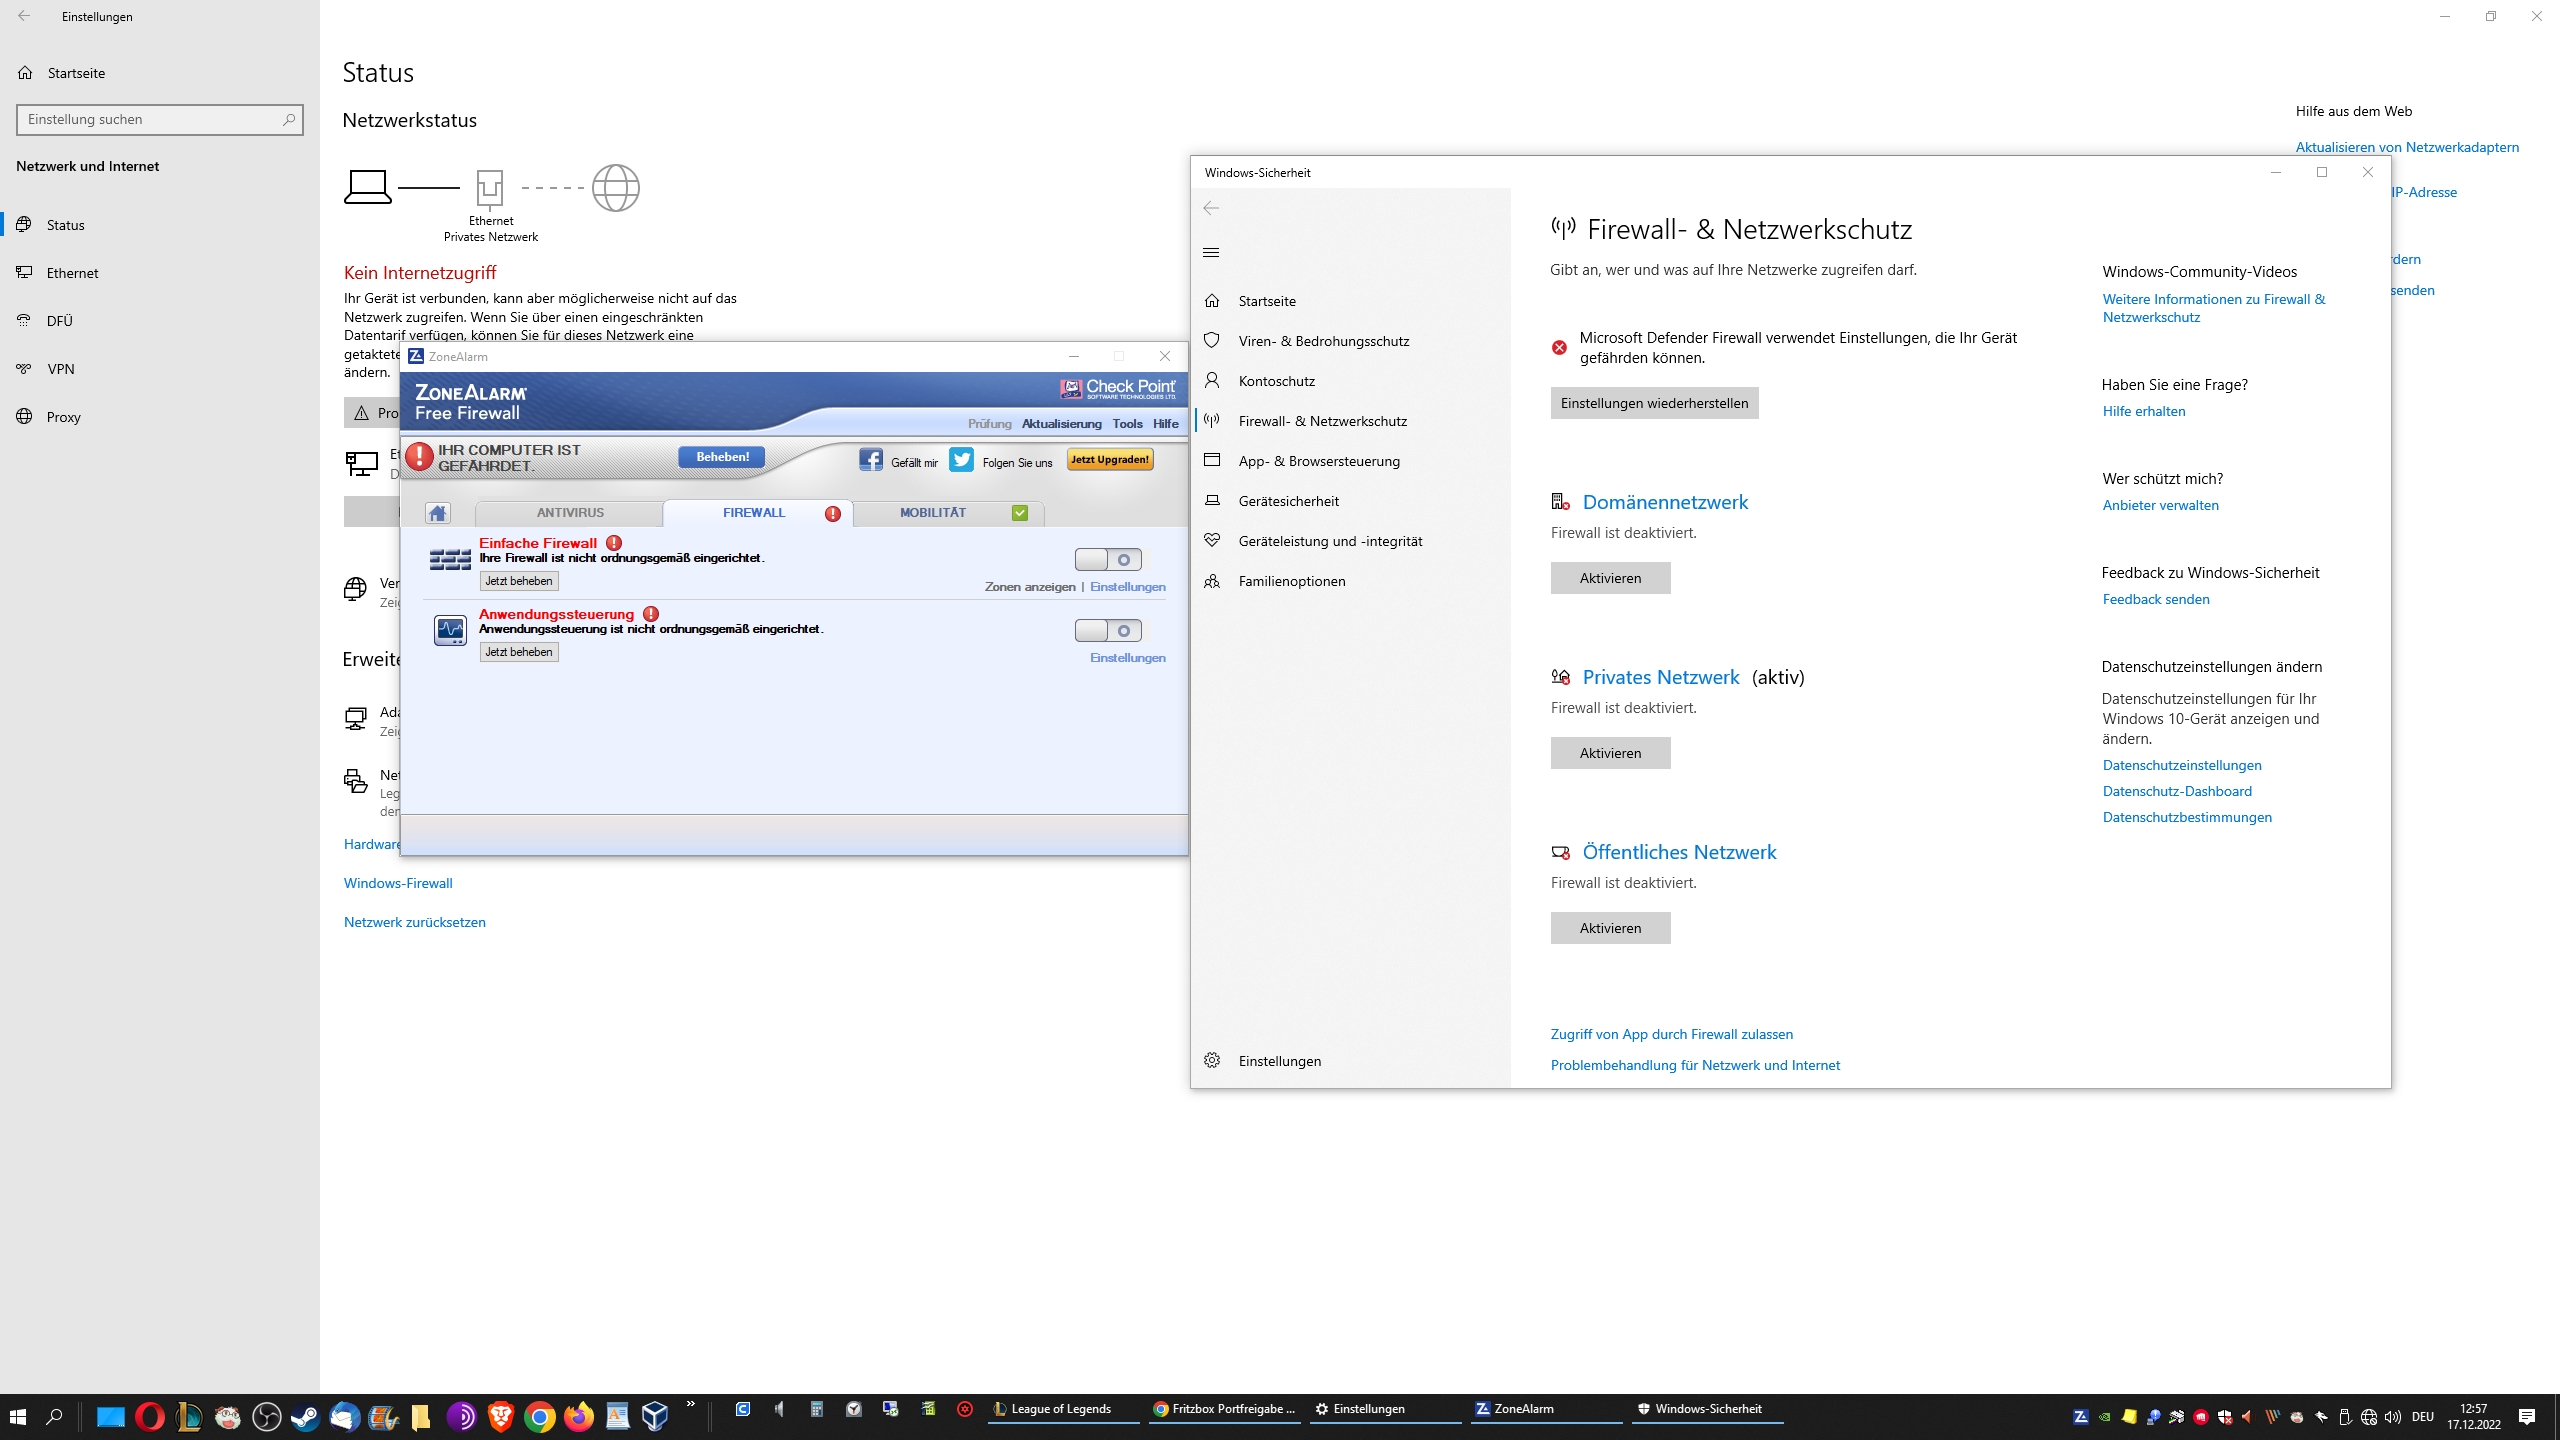Click Aktivieren under Privates Netzwerk
Screen dimensions: 2560x1440
pyautogui.click(x=1610, y=753)
